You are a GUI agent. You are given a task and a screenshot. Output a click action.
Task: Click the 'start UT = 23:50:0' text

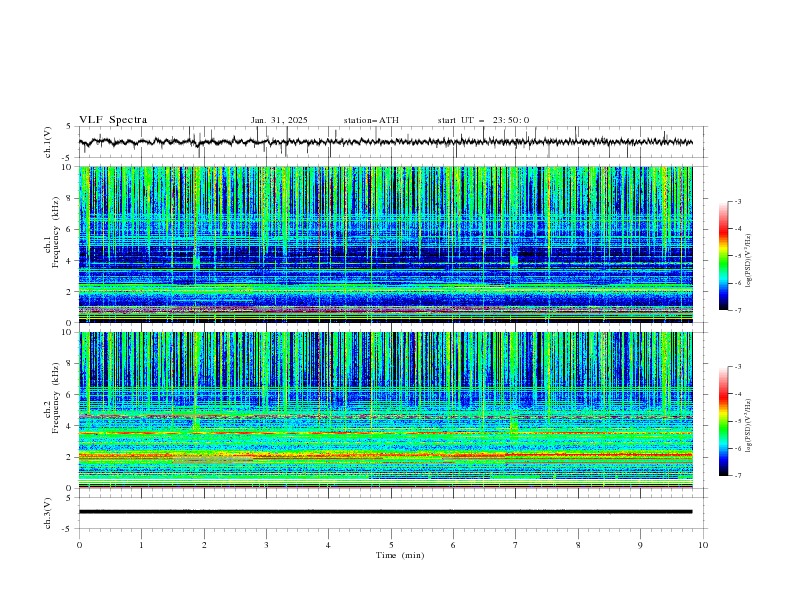point(483,120)
